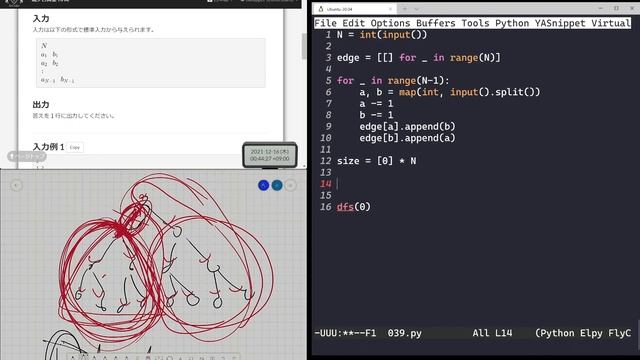Open a new terminal tab with plus
640x360 pixels.
click(x=405, y=9)
